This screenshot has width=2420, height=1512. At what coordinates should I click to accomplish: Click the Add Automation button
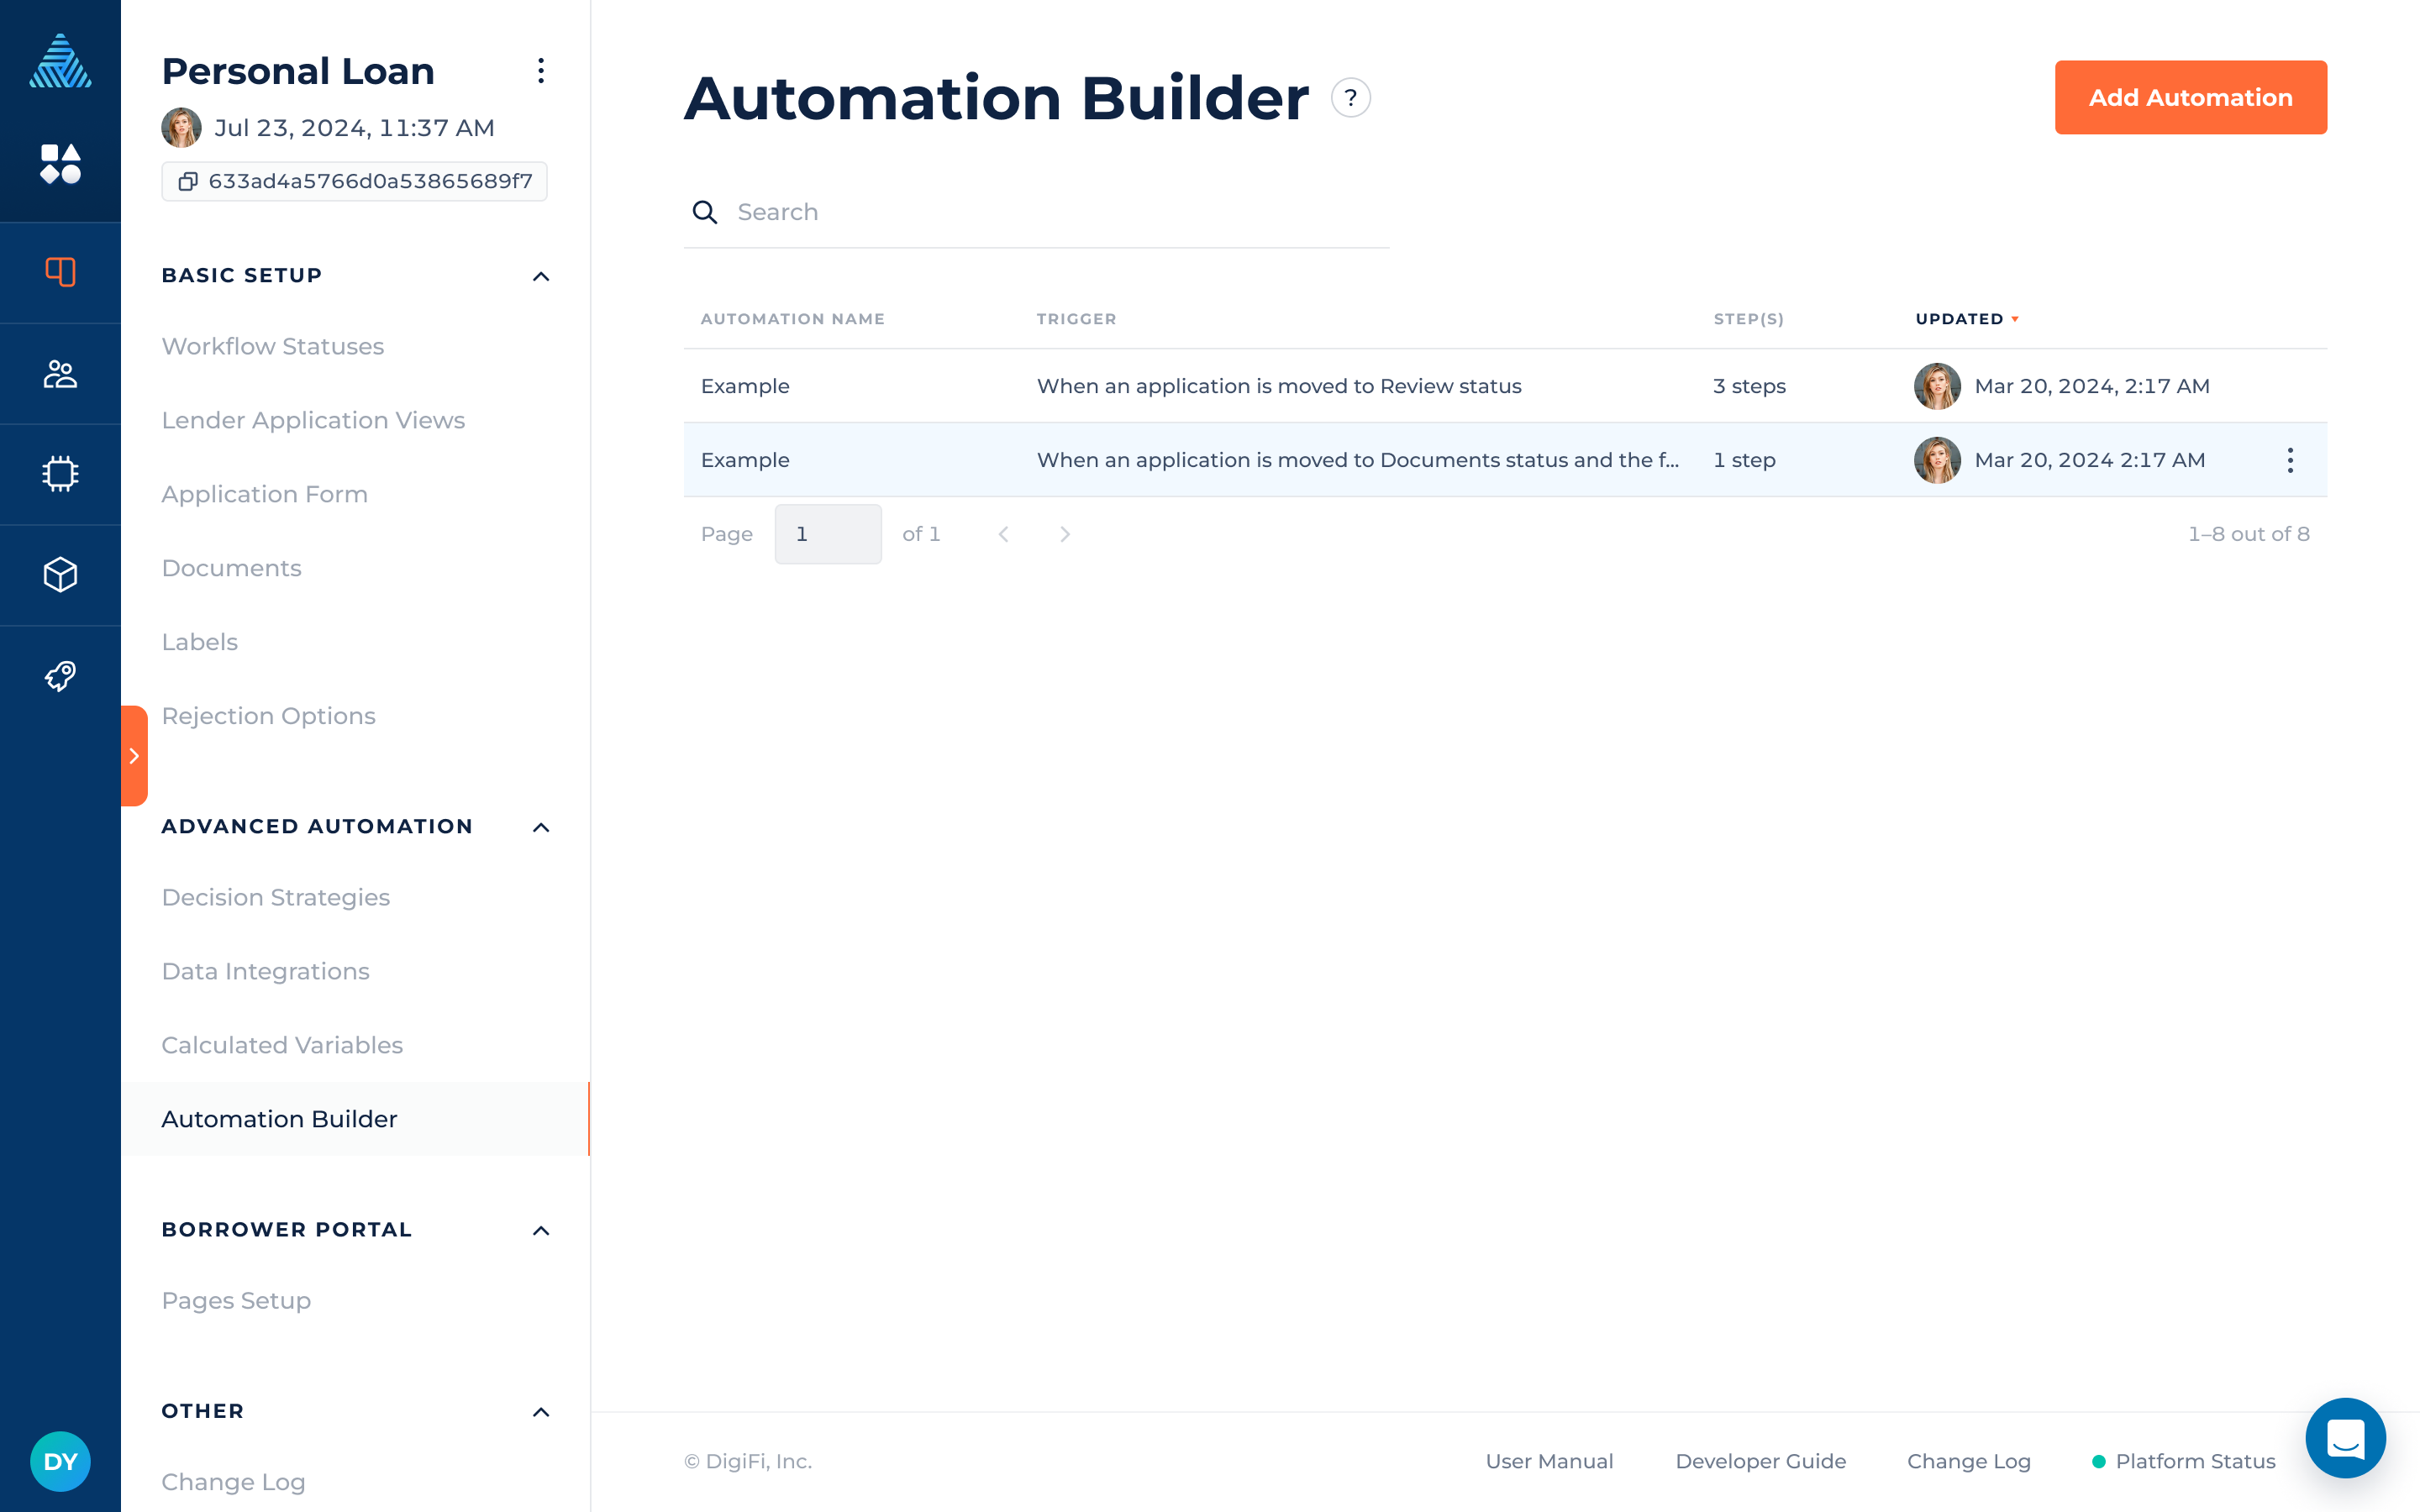[x=2190, y=97]
